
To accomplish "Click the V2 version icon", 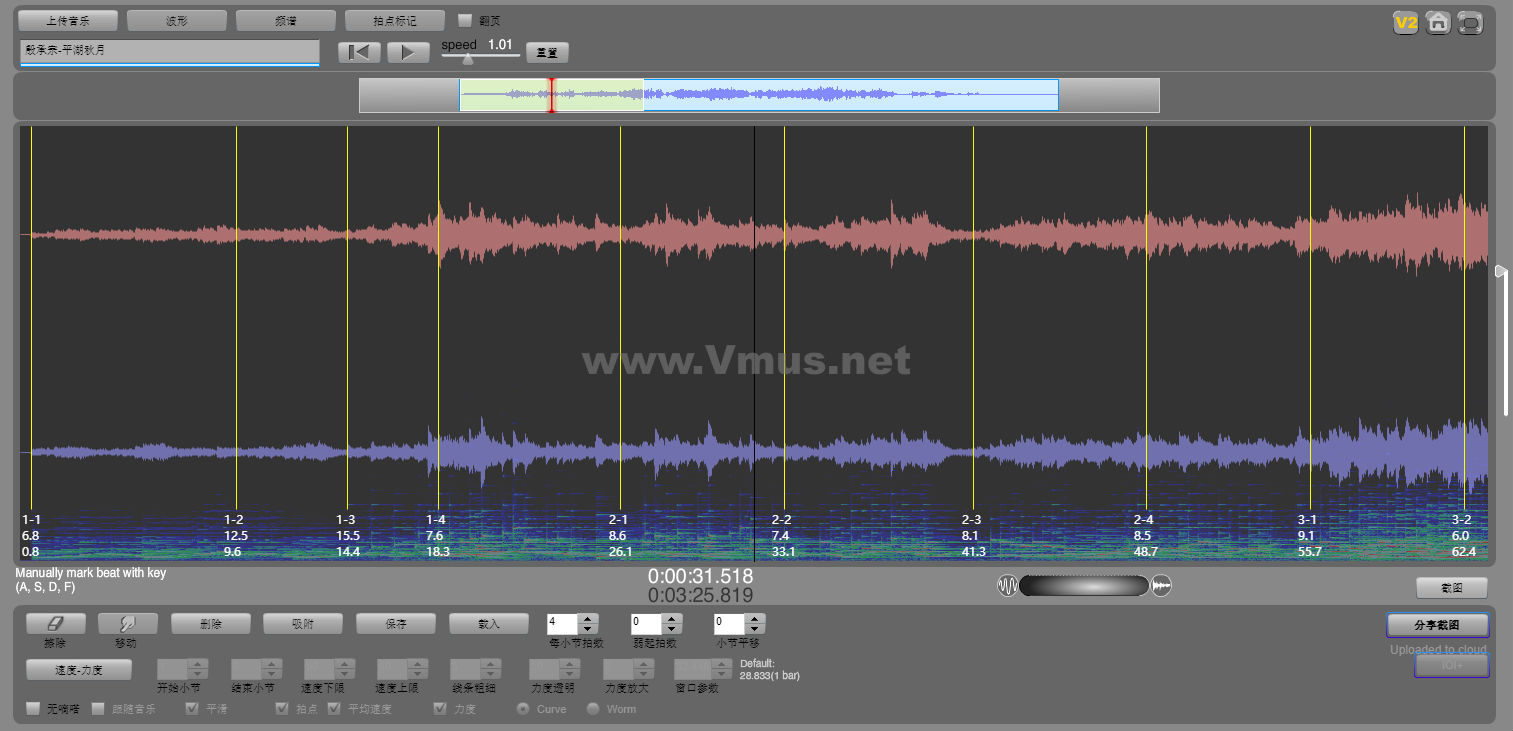I will point(1407,23).
